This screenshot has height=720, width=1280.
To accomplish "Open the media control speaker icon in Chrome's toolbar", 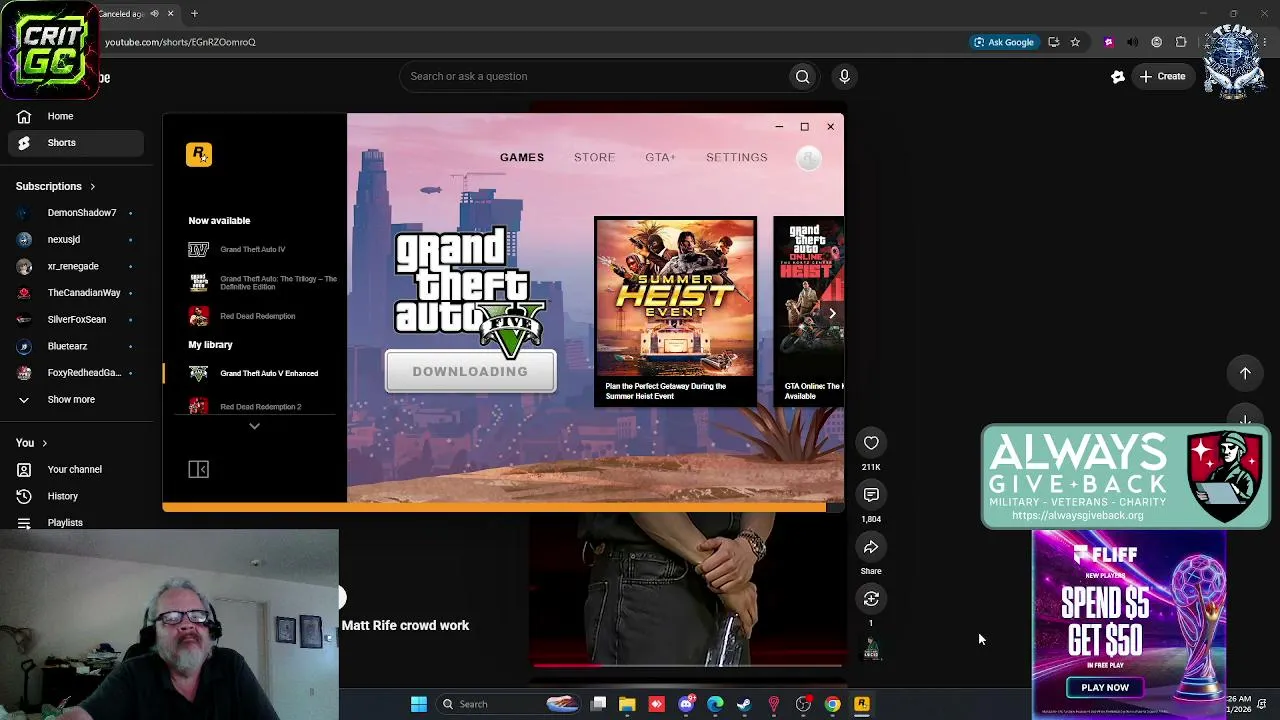I will [x=1132, y=42].
